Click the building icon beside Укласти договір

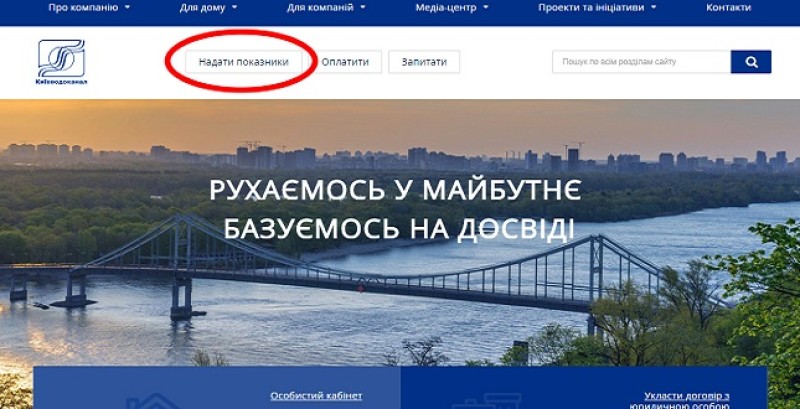coord(486,401)
